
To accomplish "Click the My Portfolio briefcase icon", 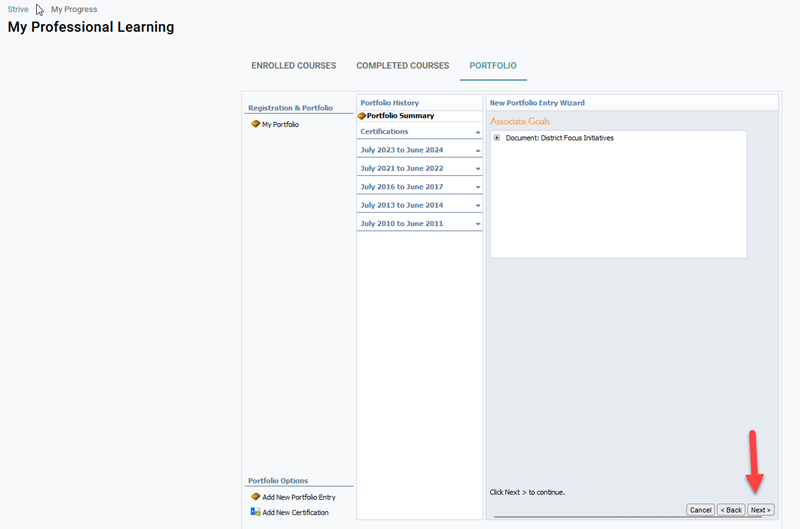I will (255, 125).
